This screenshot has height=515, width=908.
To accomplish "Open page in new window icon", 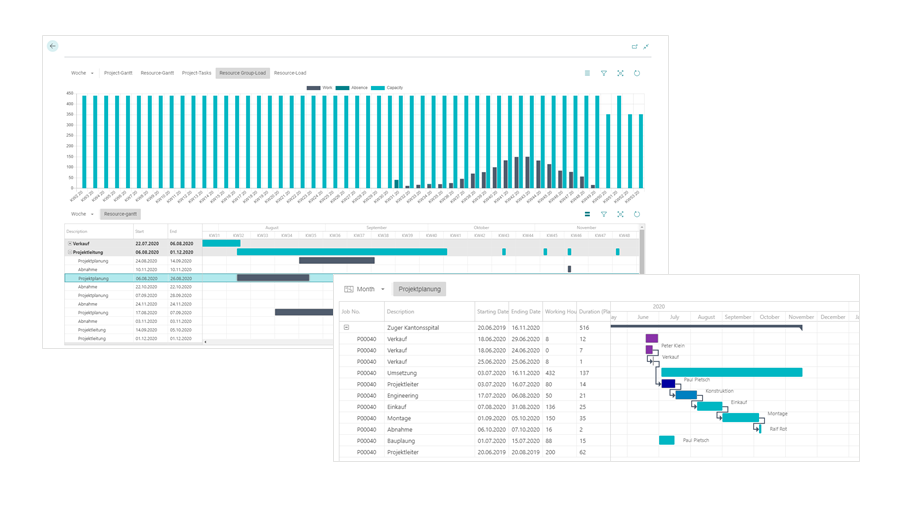I will (x=635, y=46).
